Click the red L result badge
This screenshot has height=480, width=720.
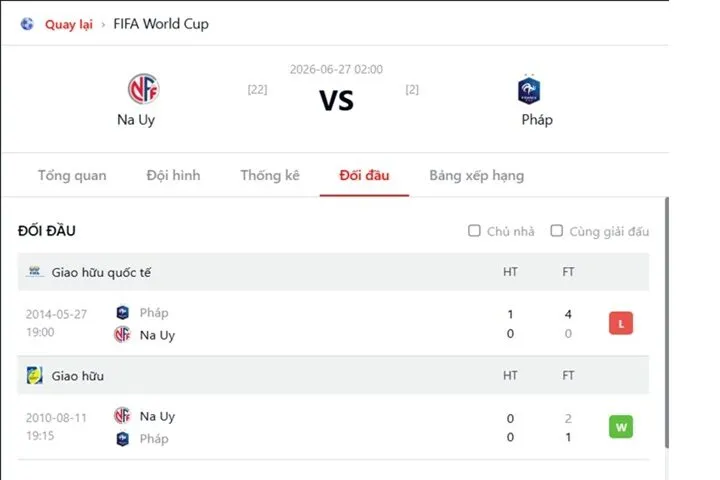click(621, 323)
